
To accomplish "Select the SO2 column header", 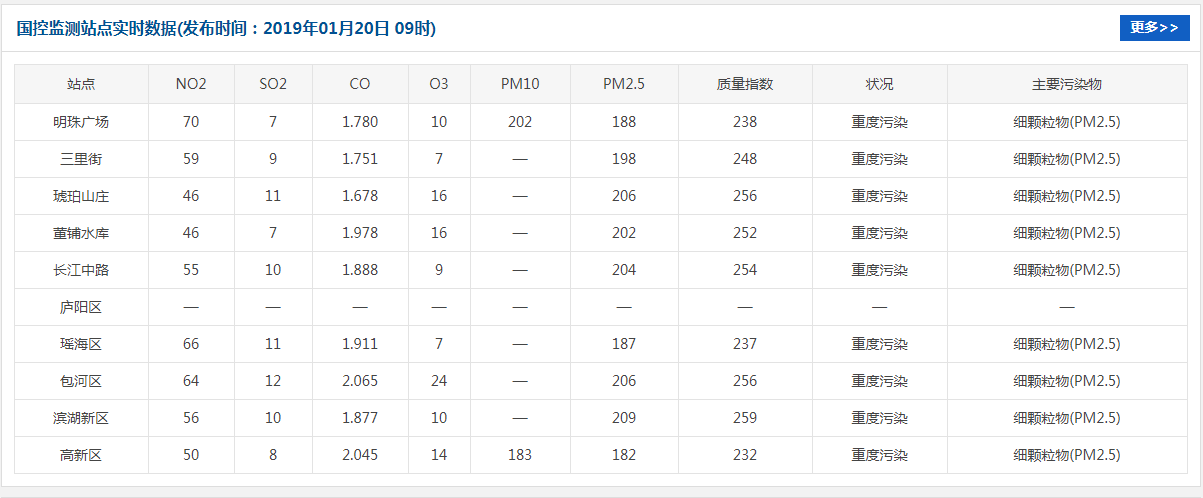I will (273, 85).
